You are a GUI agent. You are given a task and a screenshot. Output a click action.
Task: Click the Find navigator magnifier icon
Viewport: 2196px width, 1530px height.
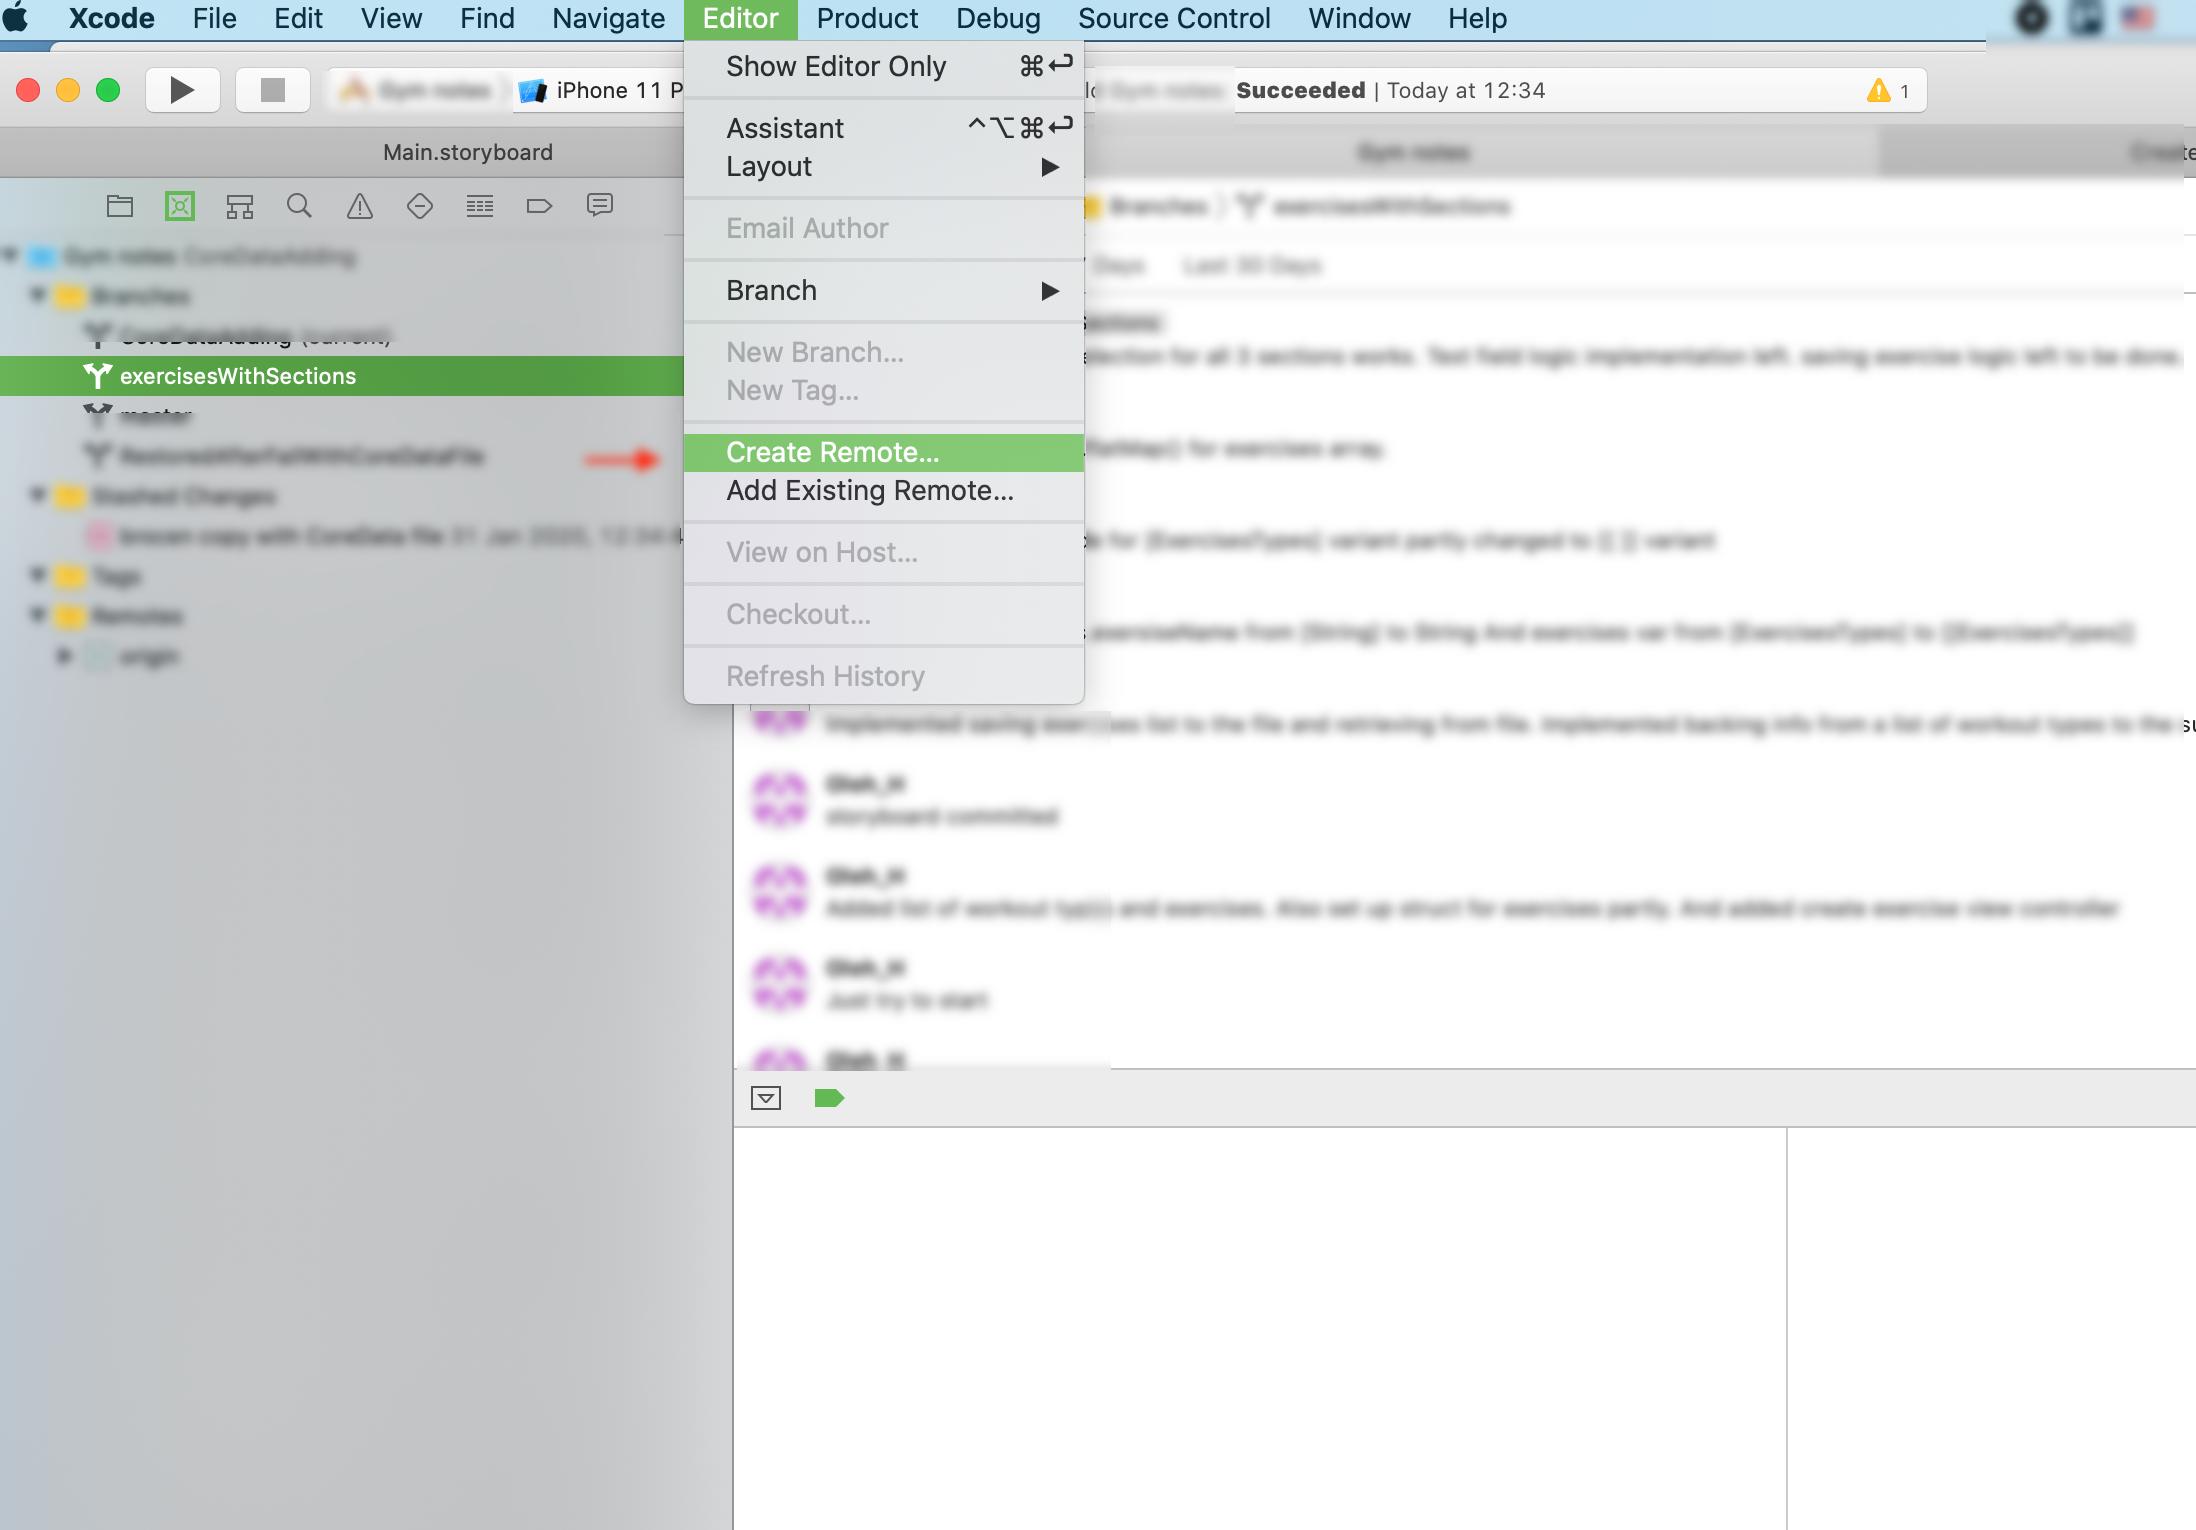click(x=299, y=206)
